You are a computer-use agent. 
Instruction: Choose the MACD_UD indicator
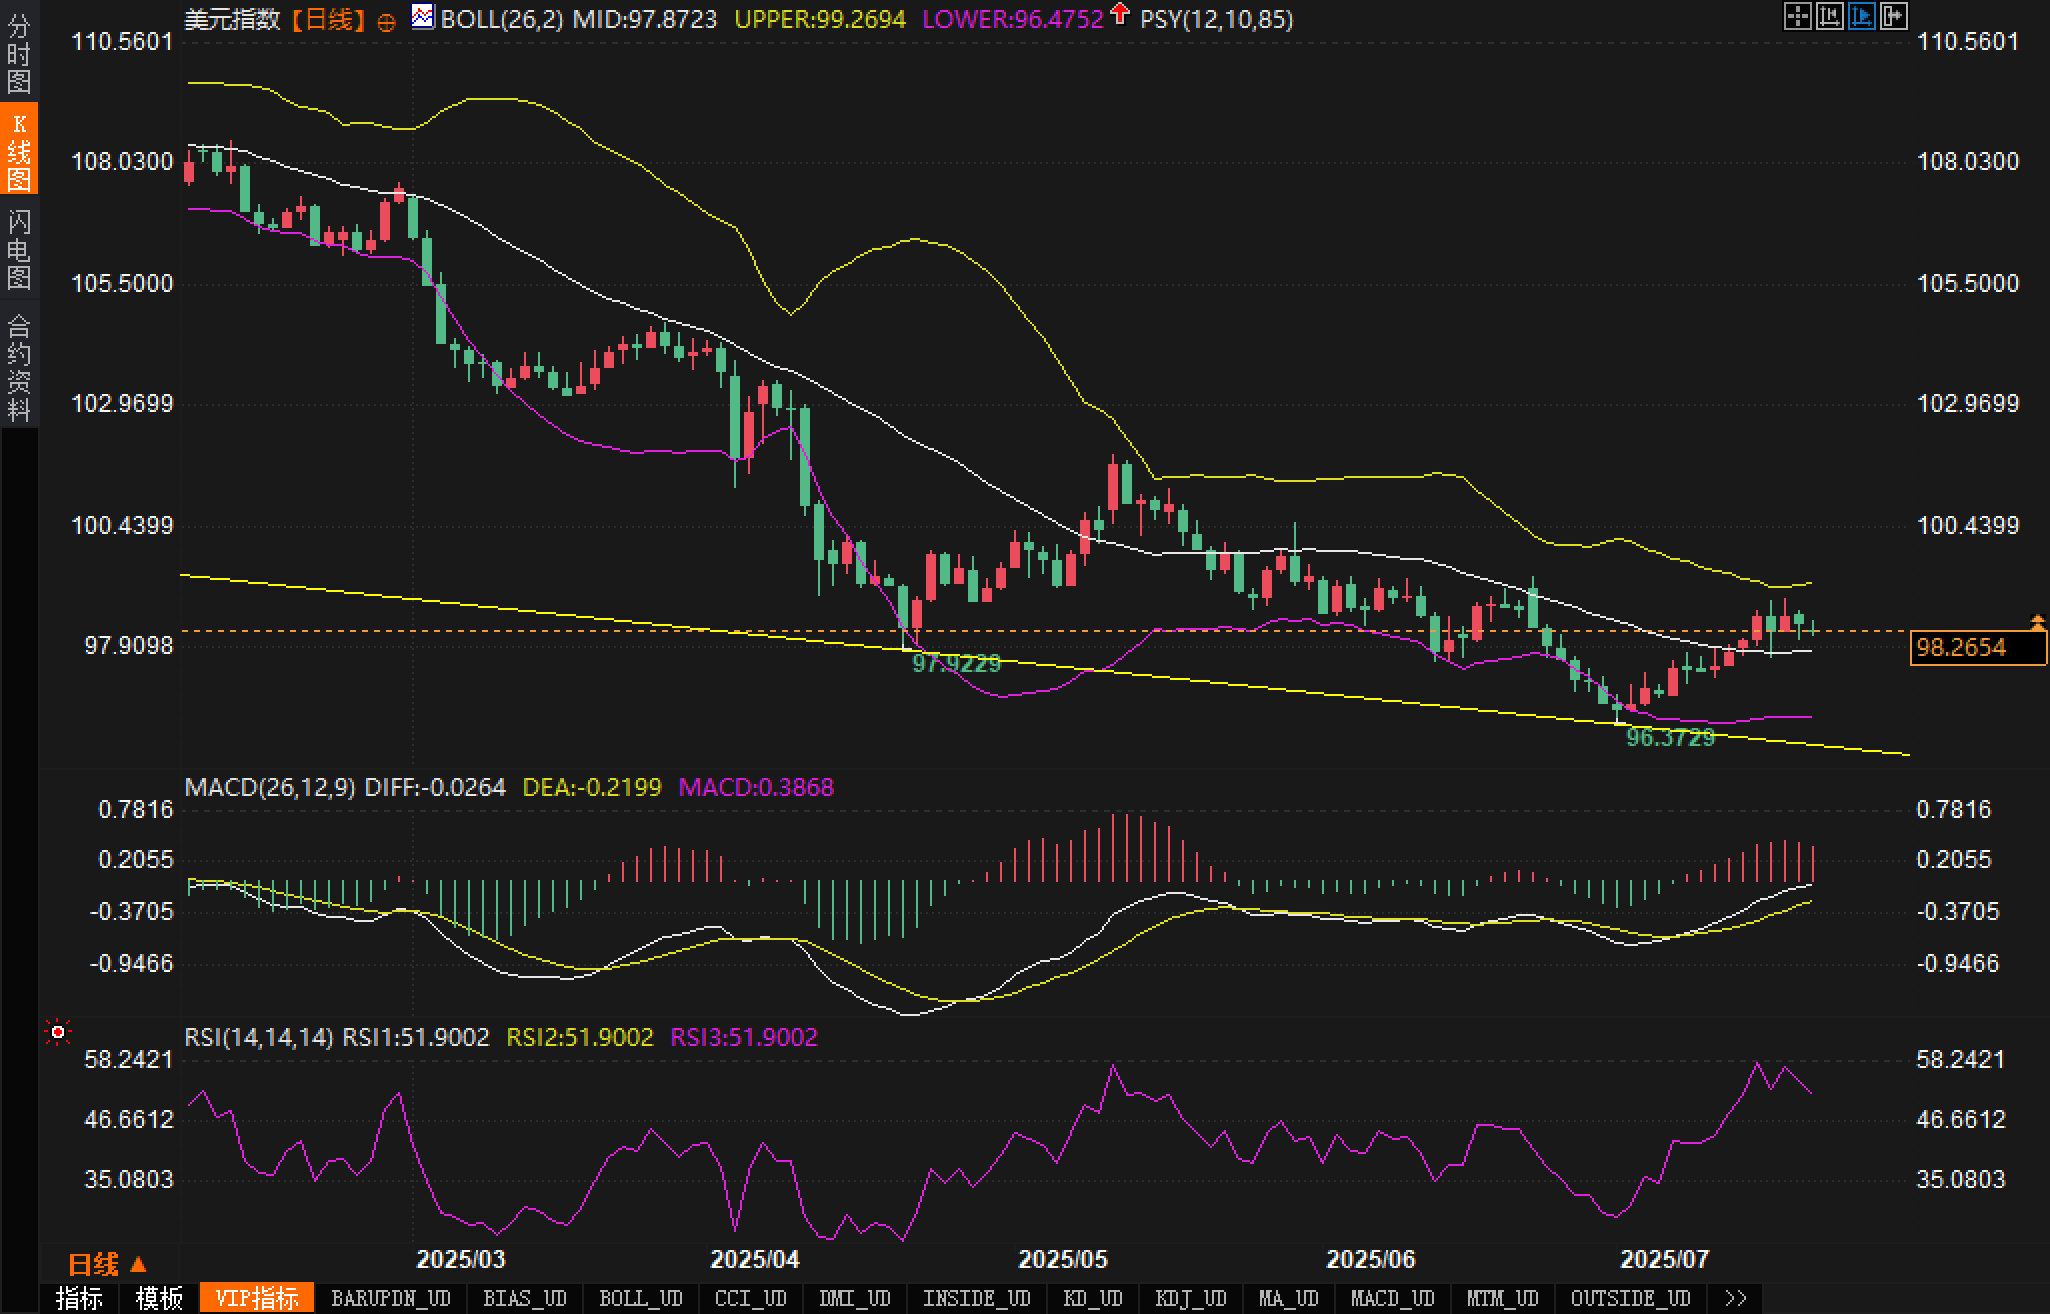coord(1392,1298)
